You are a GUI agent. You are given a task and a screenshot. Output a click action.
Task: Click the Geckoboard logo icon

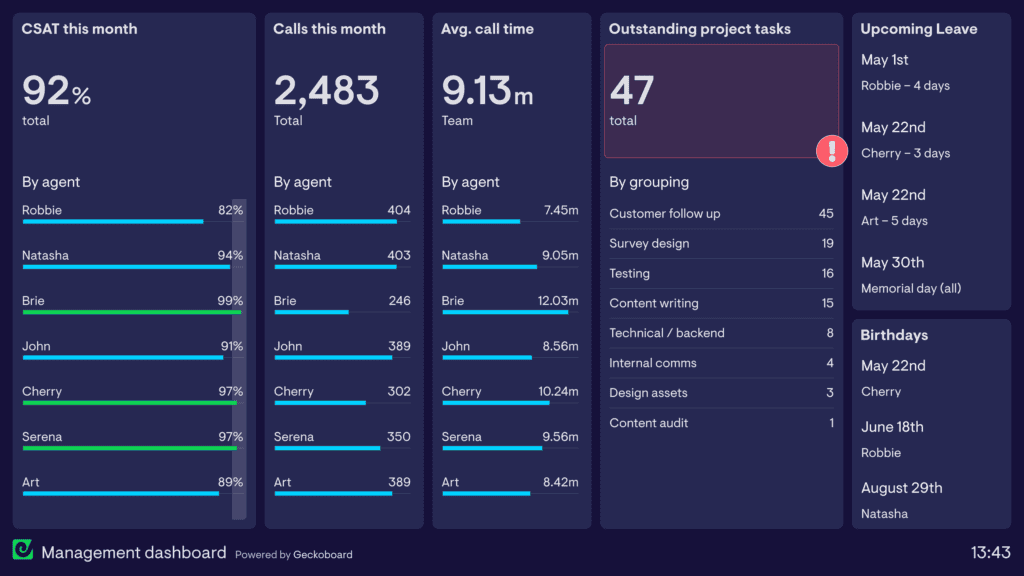click(x=23, y=551)
